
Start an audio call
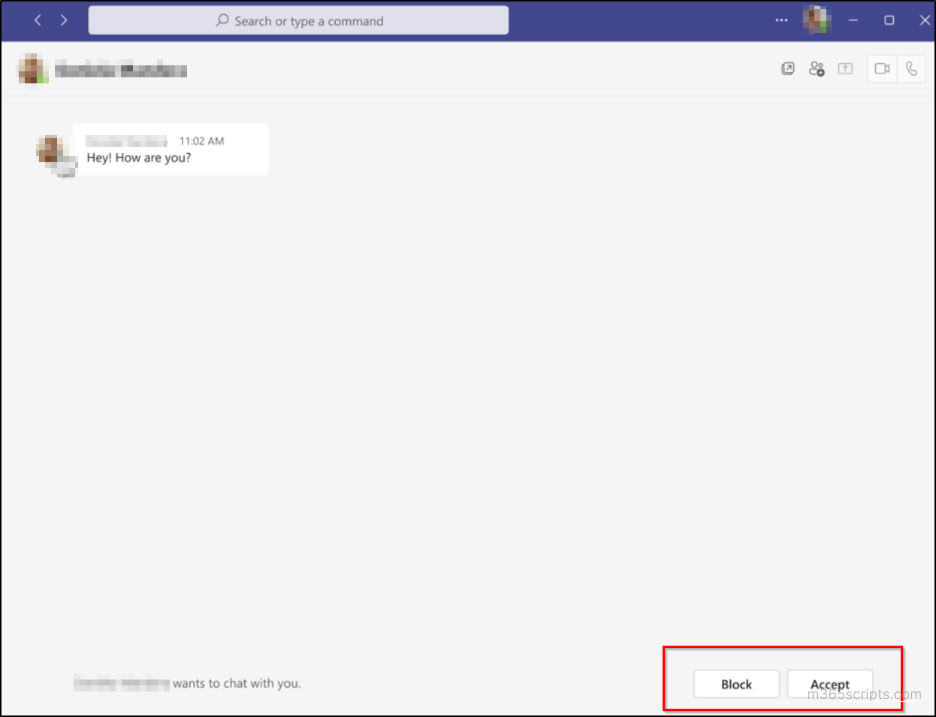click(x=911, y=69)
